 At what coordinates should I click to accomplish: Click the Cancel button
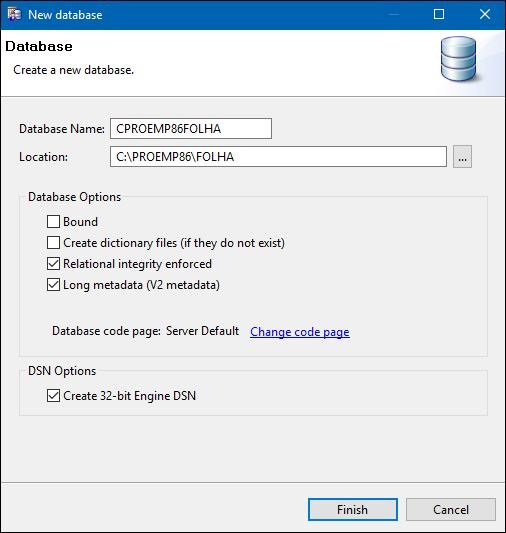pyautogui.click(x=451, y=510)
